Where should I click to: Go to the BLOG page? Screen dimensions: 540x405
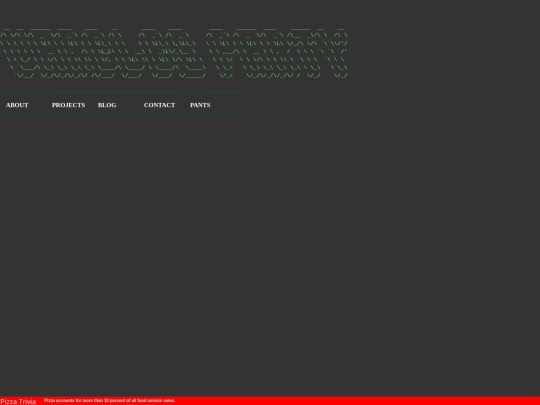click(107, 105)
